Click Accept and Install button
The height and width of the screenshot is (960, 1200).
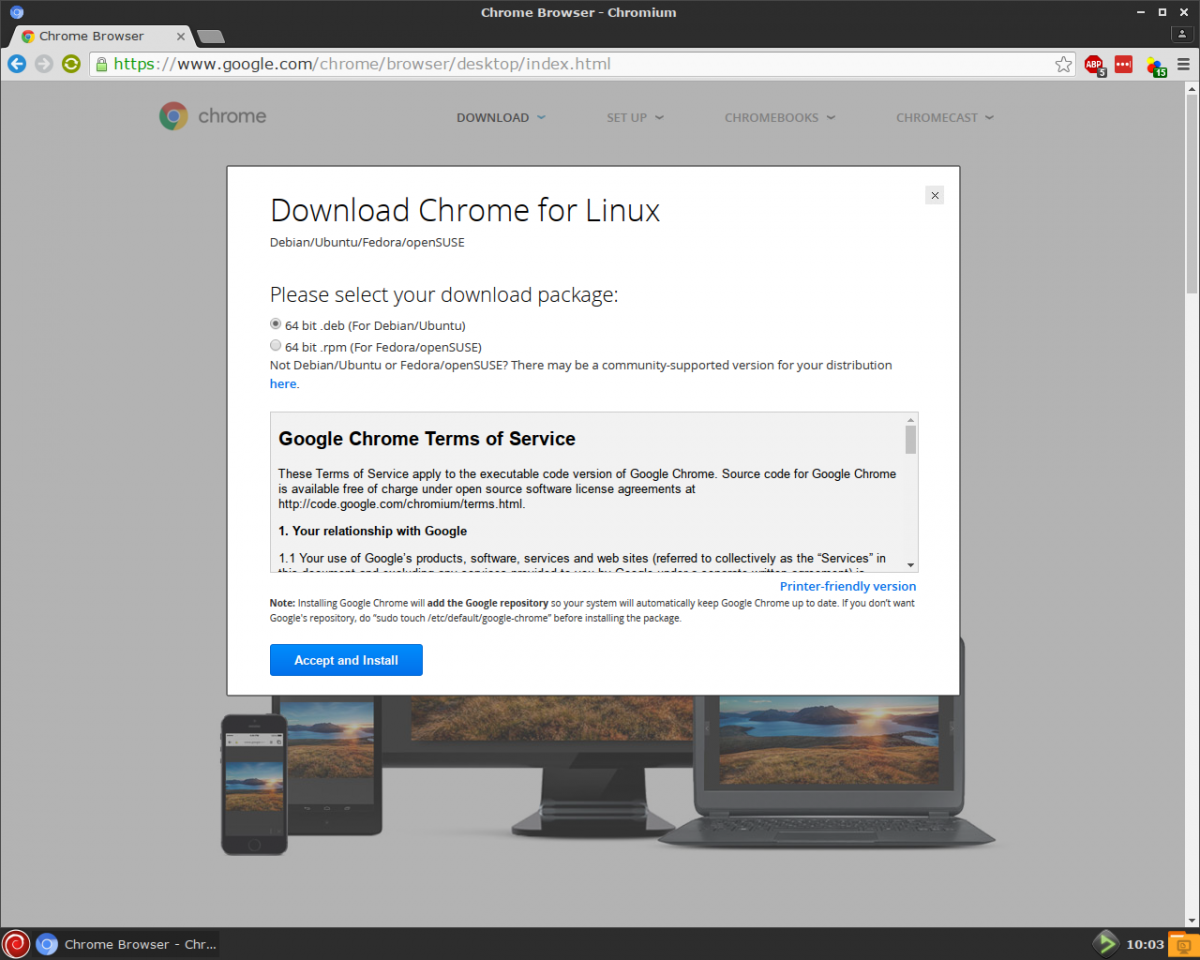coord(346,660)
